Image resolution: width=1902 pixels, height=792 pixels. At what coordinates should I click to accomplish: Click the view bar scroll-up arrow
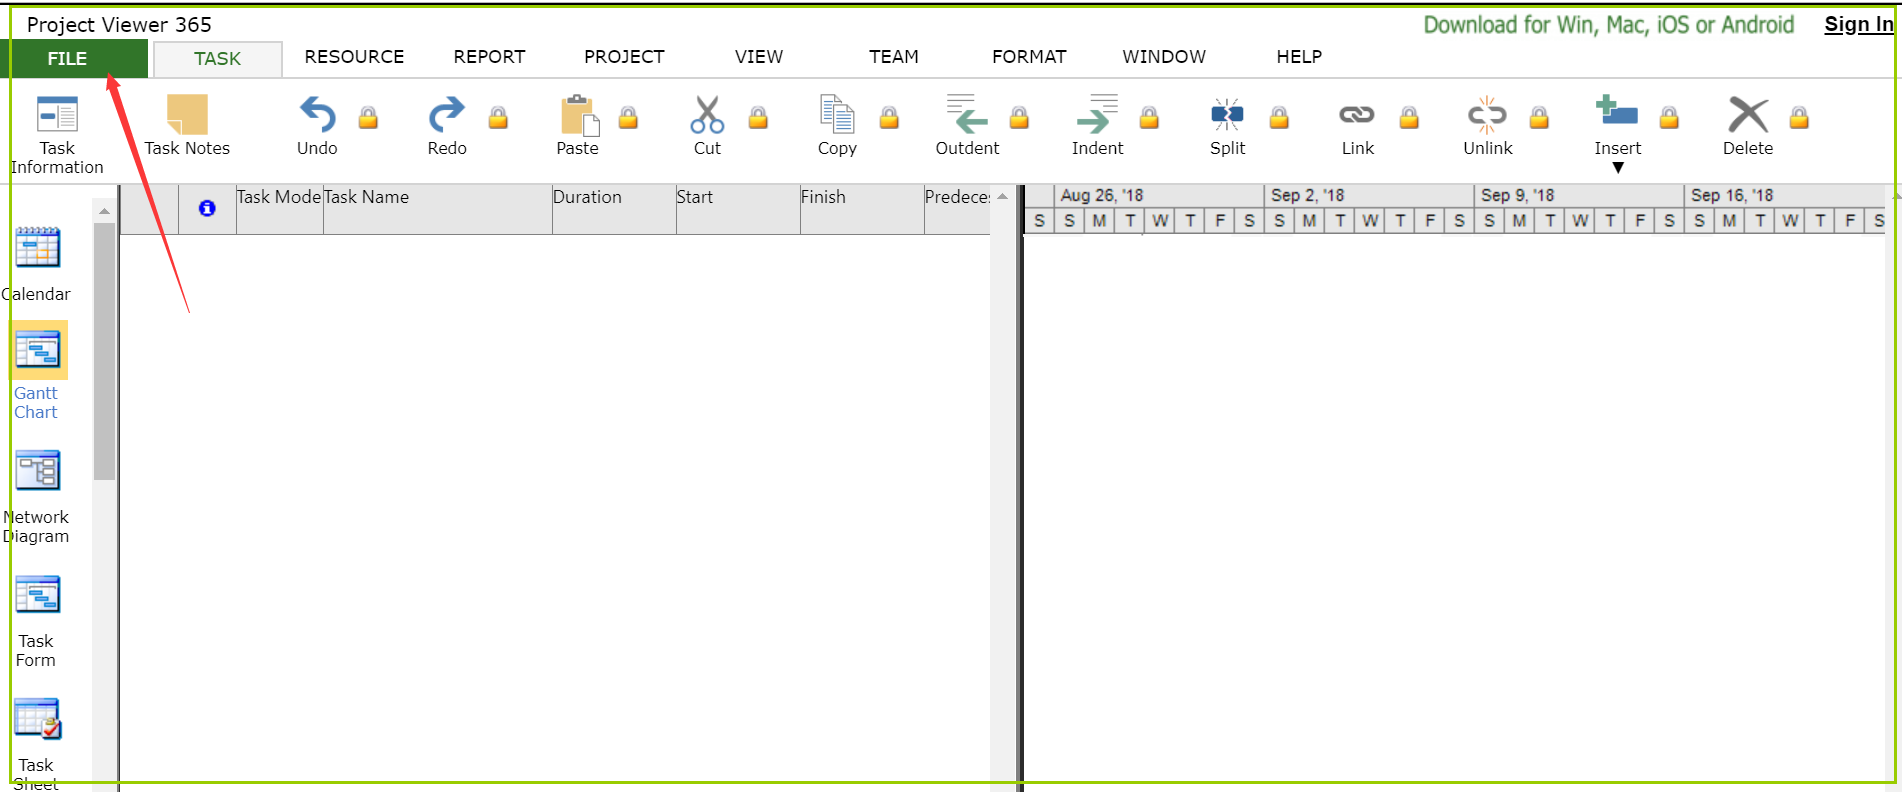[104, 211]
